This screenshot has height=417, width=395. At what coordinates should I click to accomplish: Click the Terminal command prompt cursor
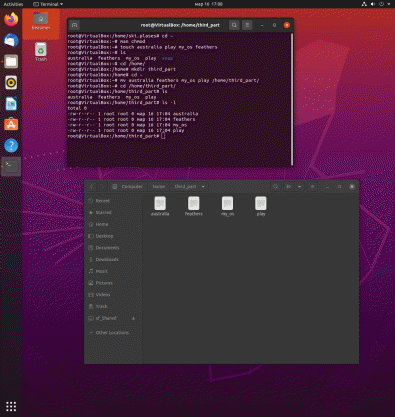(163, 136)
